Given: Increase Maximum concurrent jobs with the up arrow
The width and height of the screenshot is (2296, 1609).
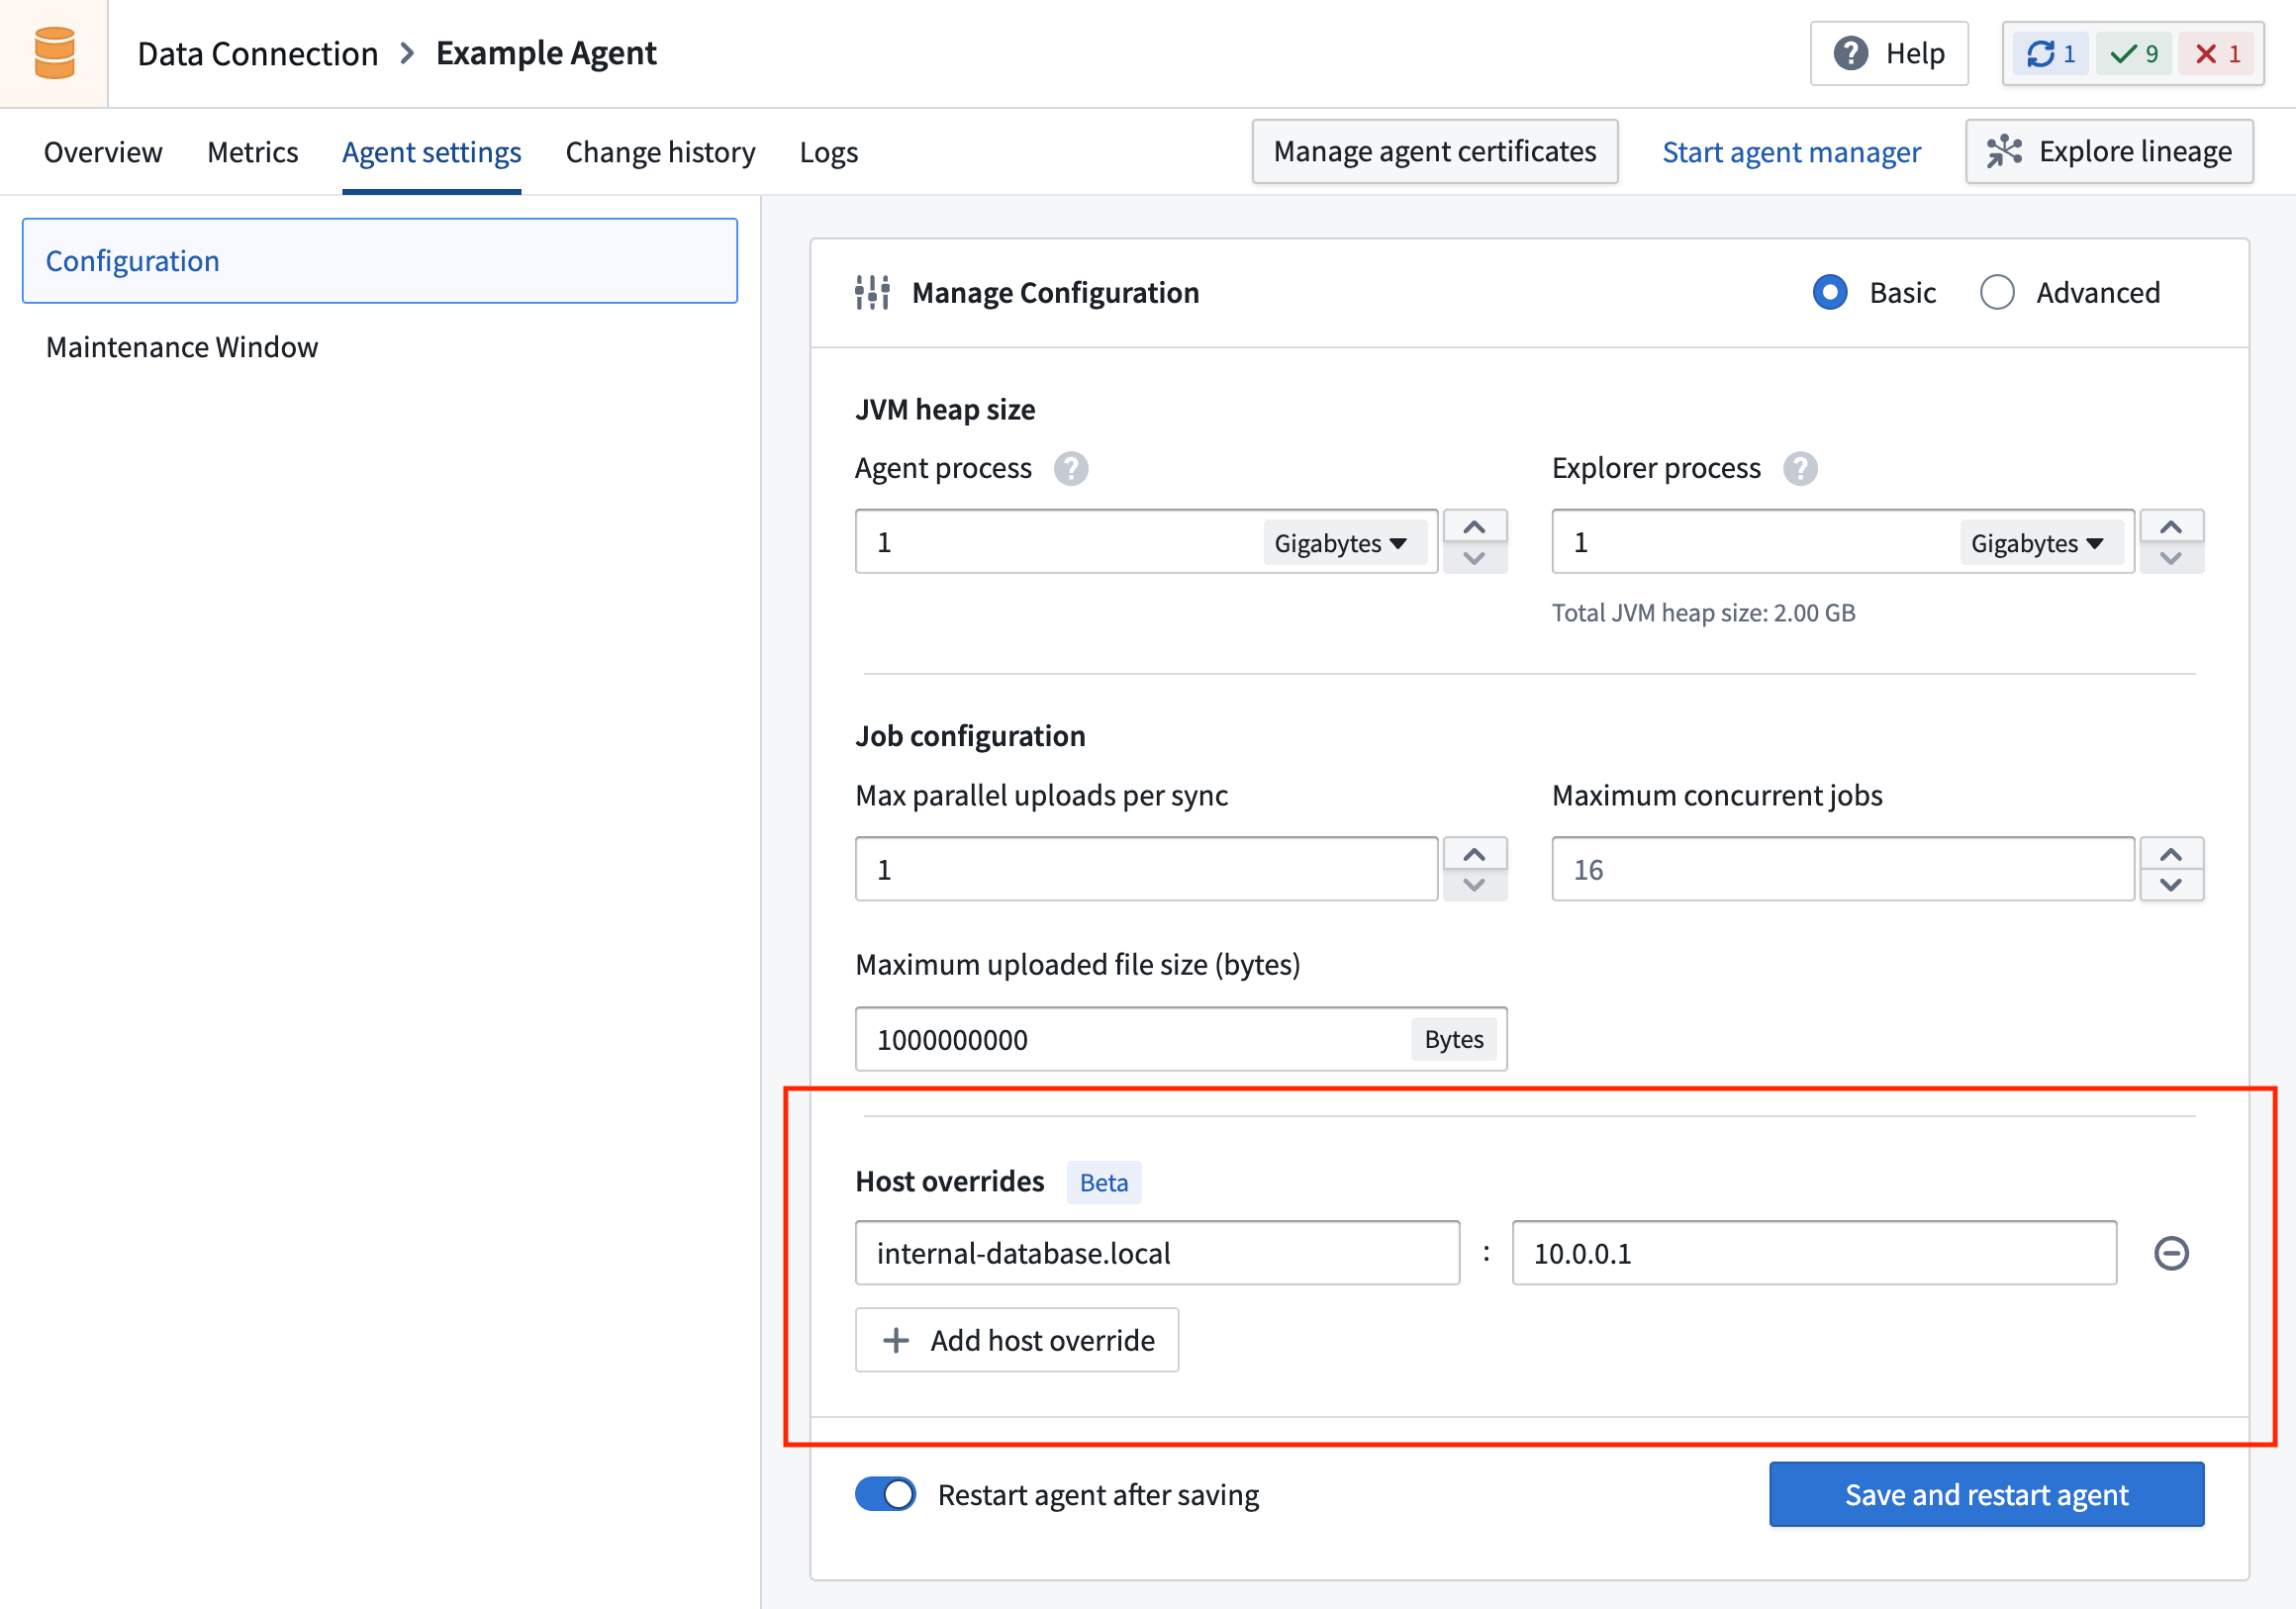Looking at the screenshot, I should (x=2171, y=855).
